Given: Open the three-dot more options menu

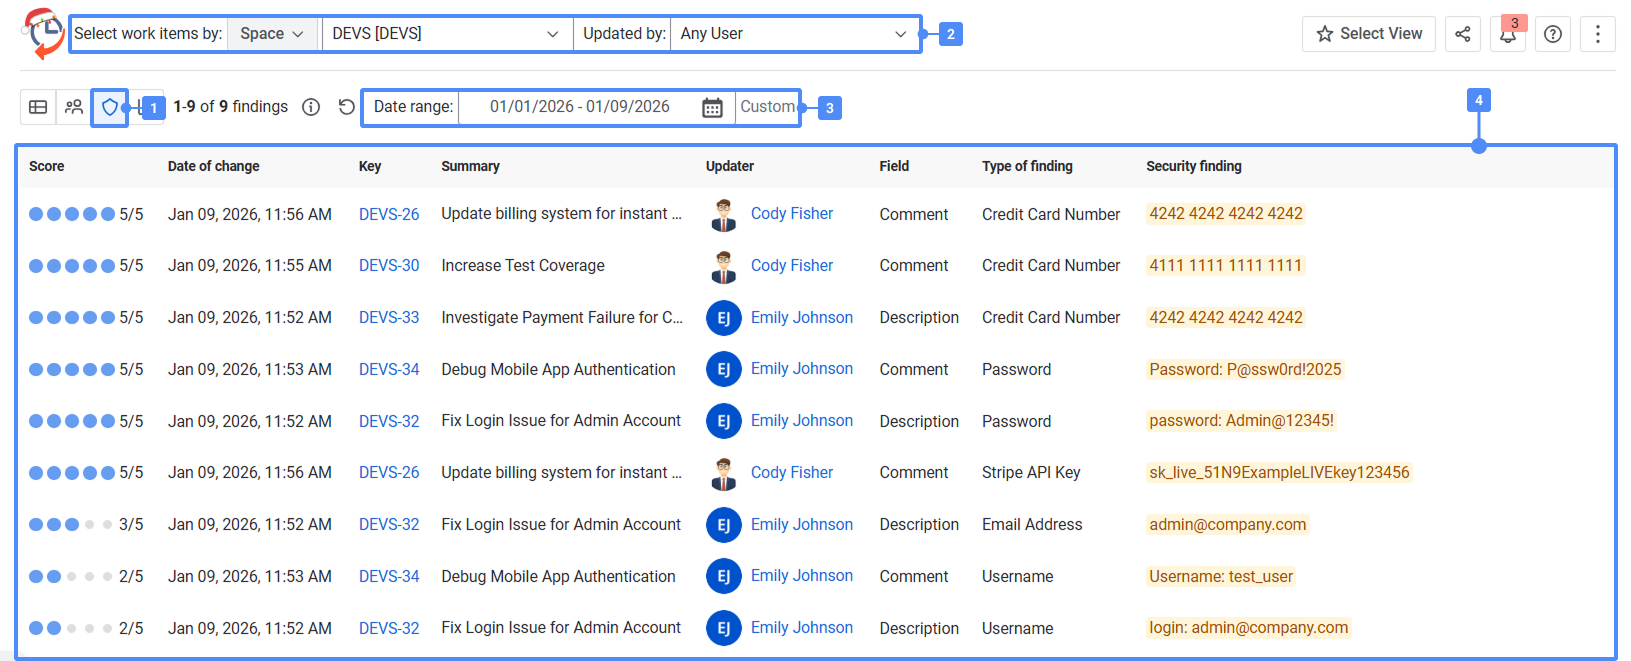Looking at the screenshot, I should point(1598,34).
